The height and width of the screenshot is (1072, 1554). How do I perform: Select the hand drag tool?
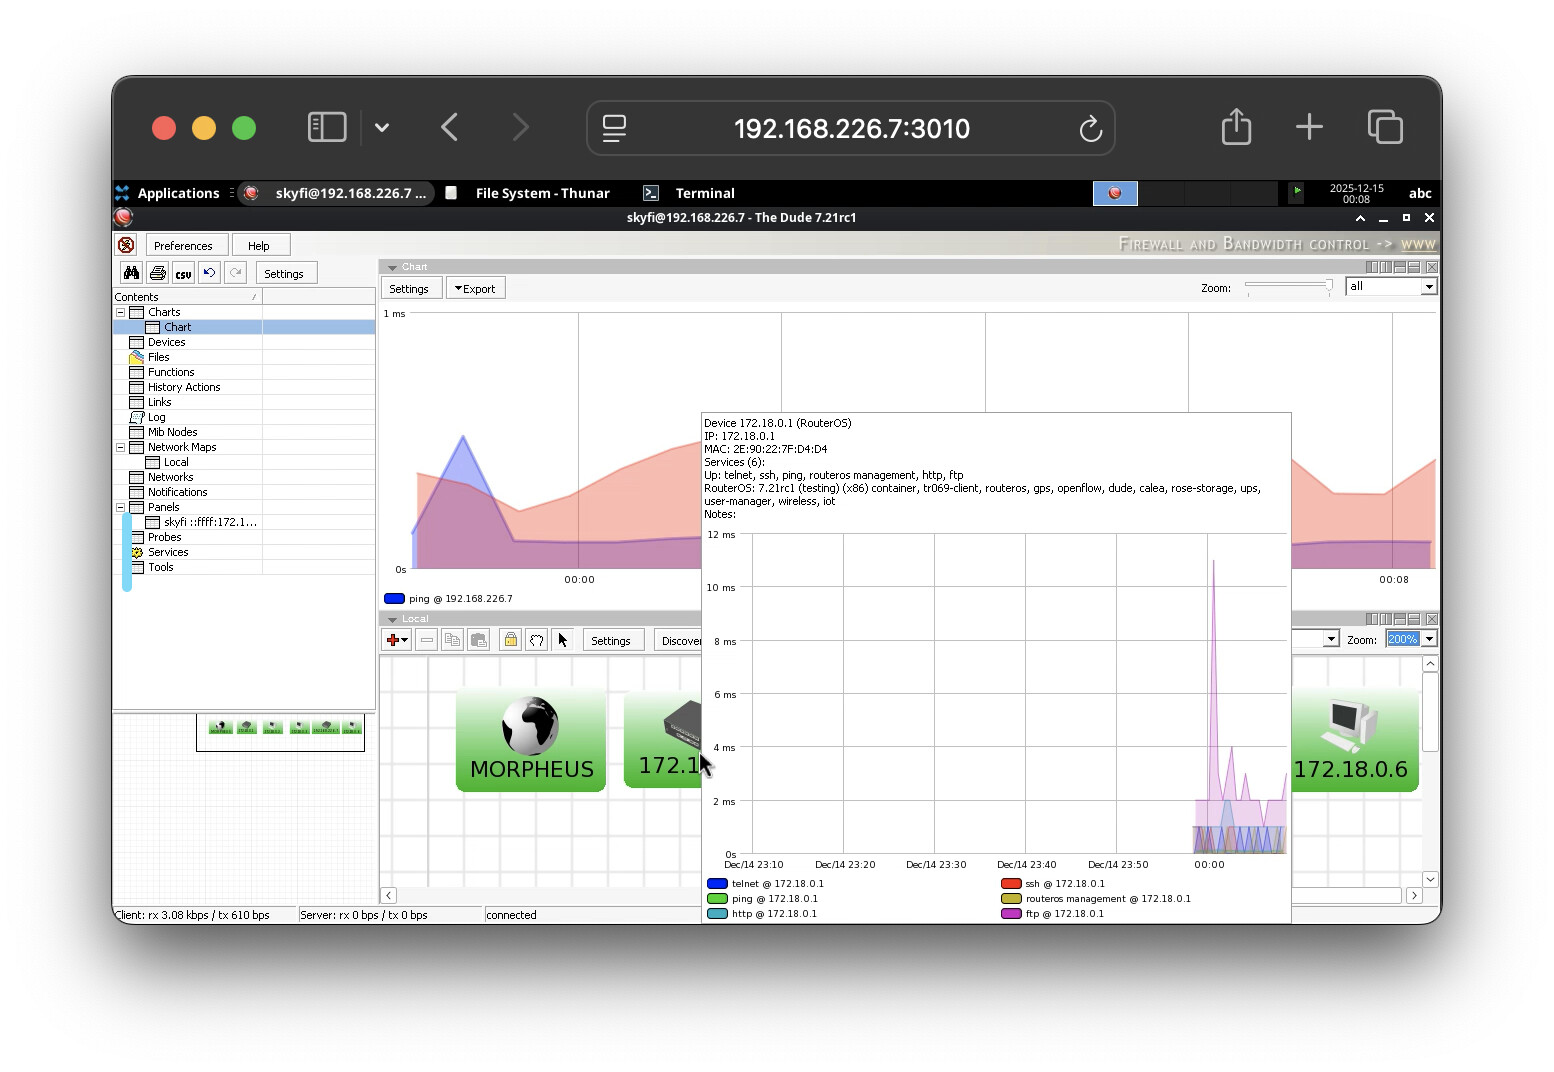536,640
